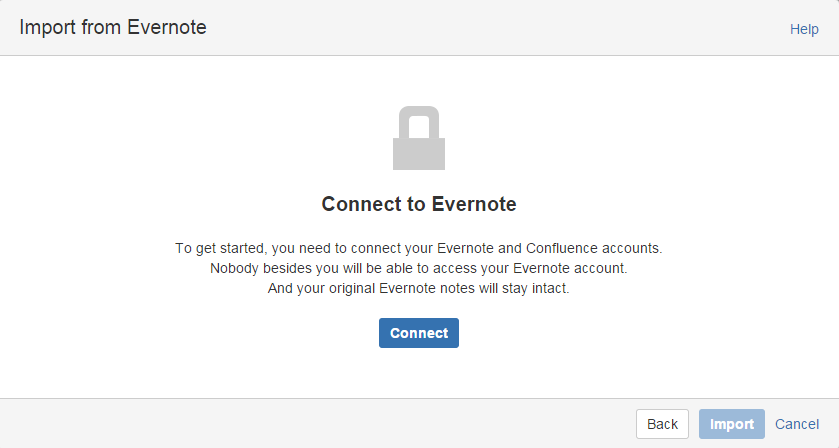Click the word "Evernote" in the dialog title

coord(167,28)
